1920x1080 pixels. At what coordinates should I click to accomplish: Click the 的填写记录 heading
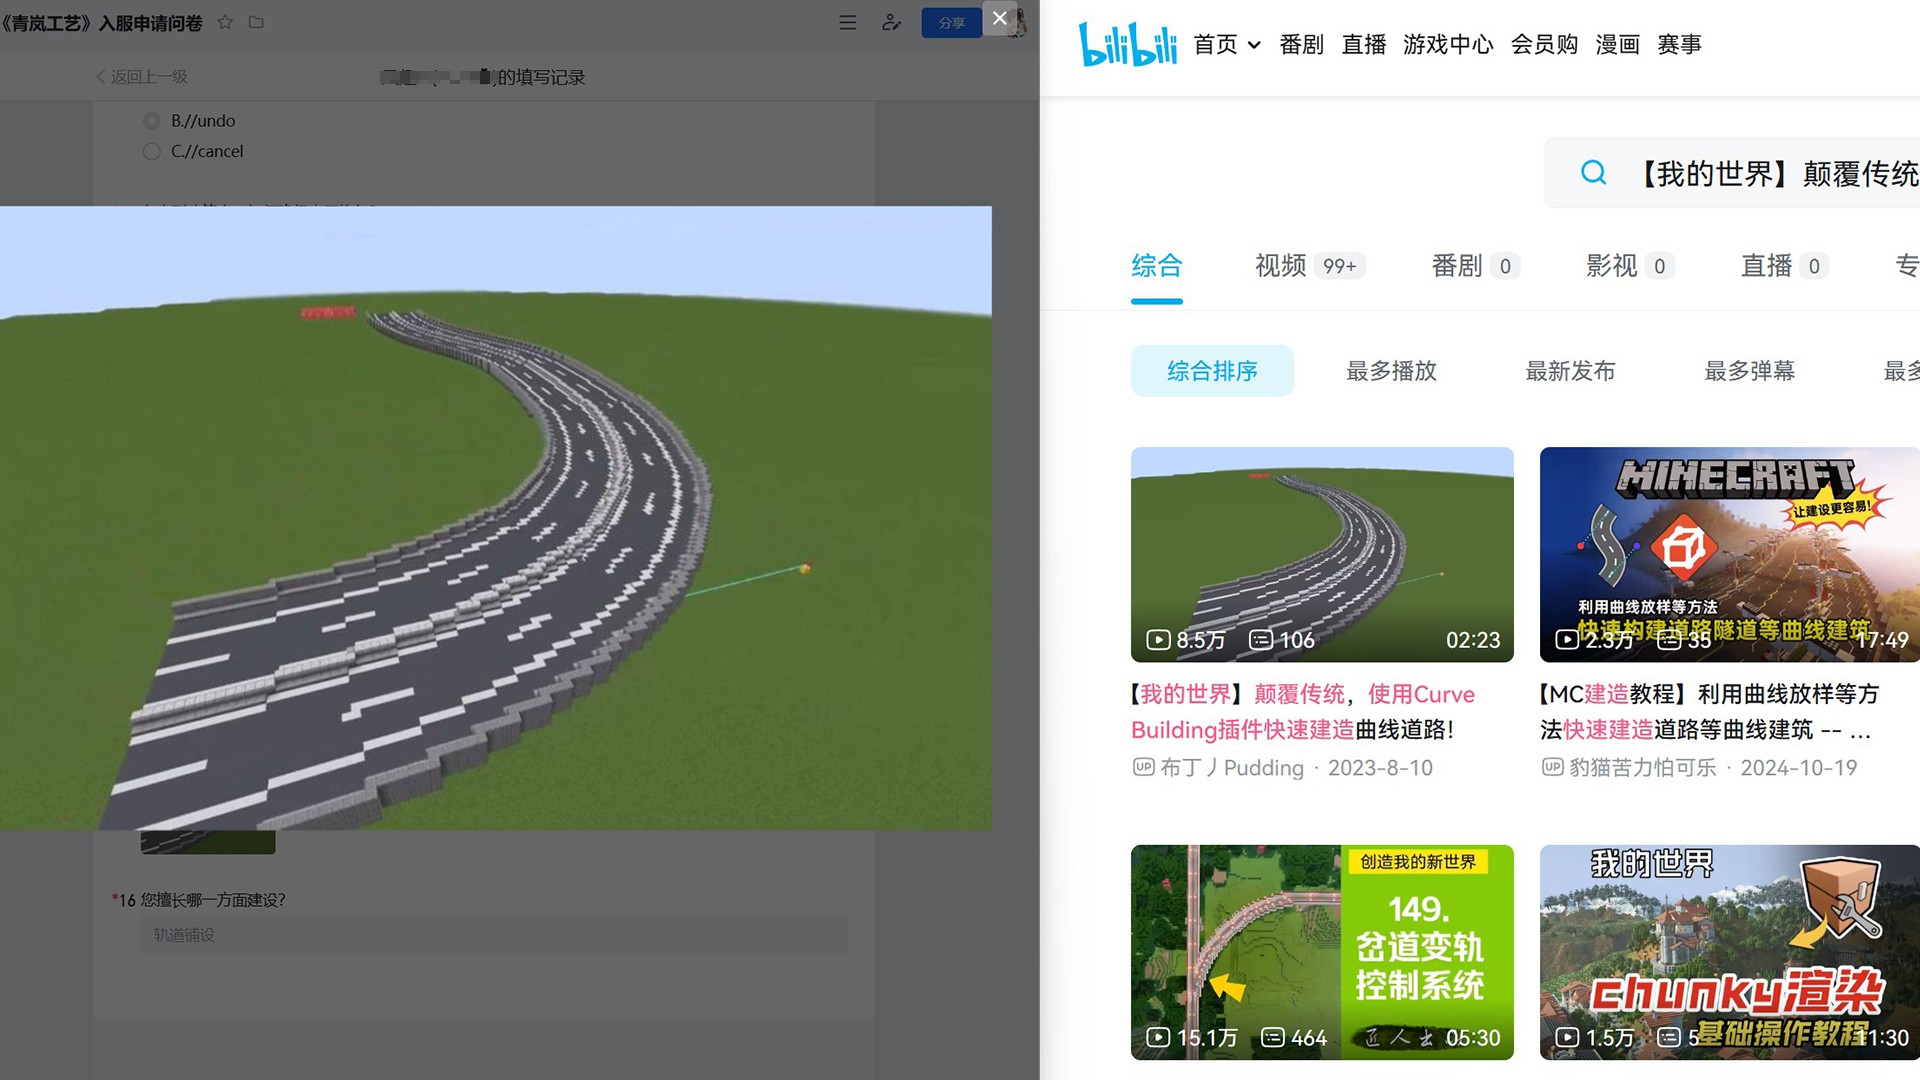click(x=541, y=77)
